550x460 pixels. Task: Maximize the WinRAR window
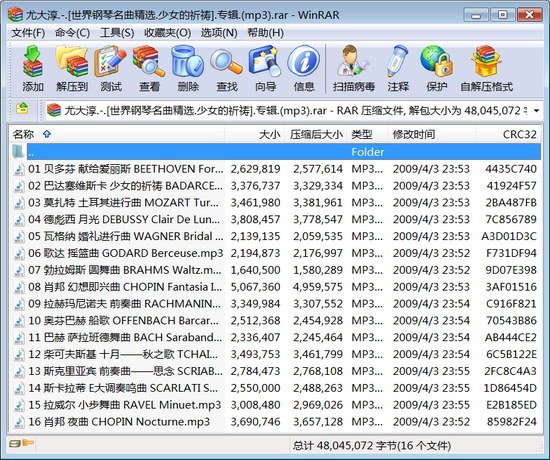tap(502, 15)
